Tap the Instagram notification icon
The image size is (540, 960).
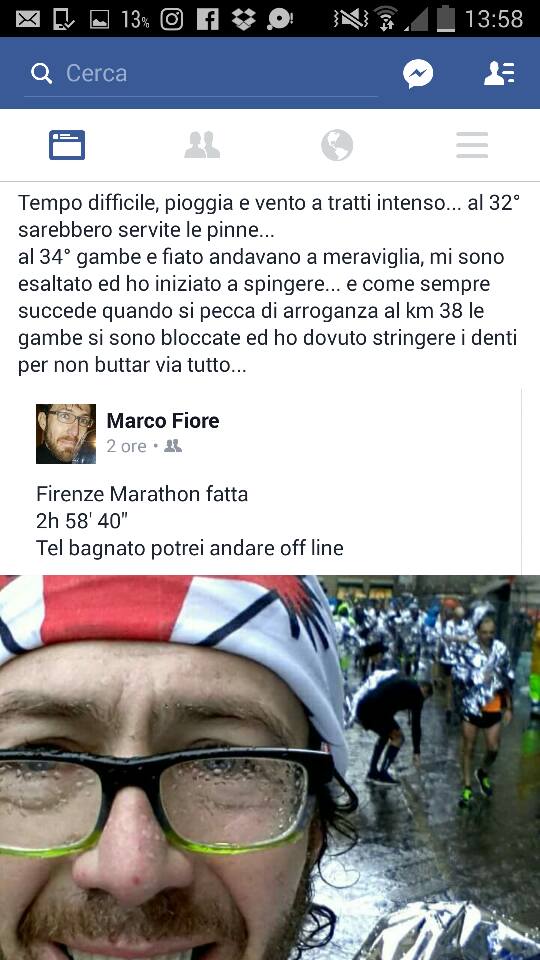tap(172, 19)
